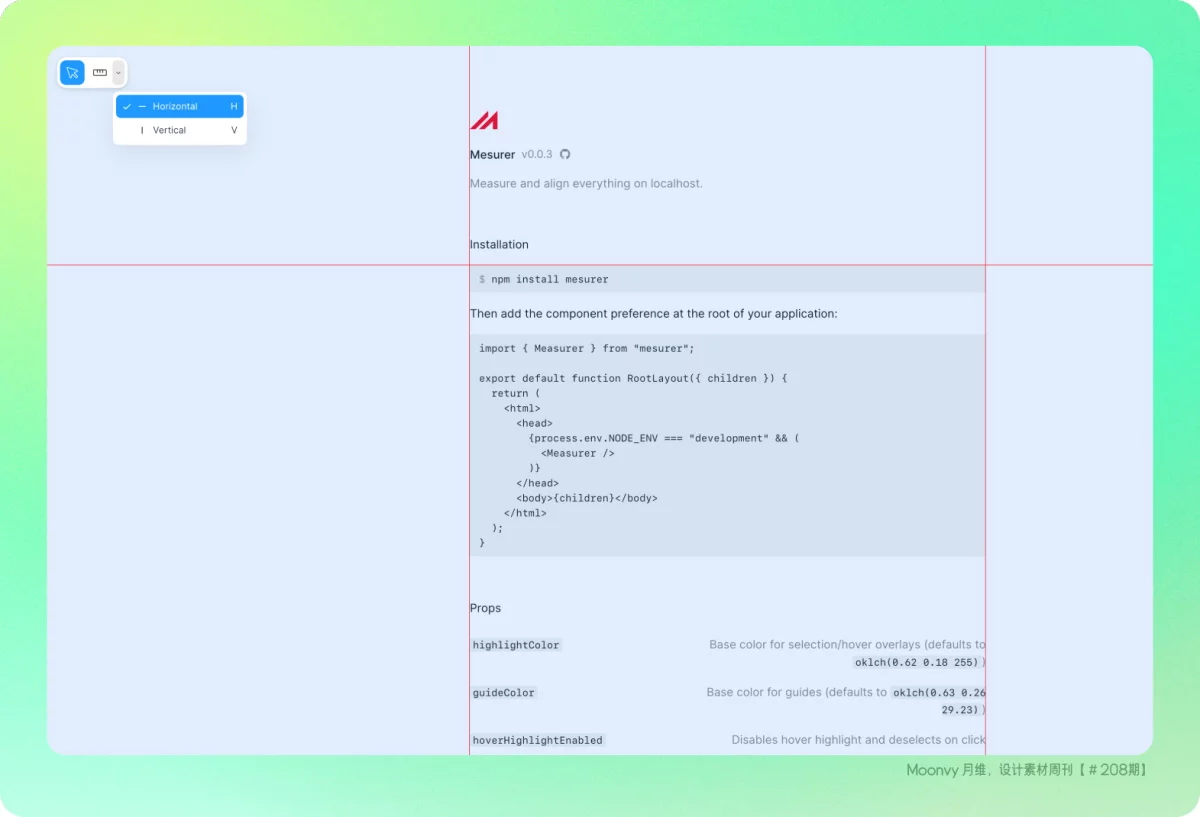Screen dimensions: 1200x817
Task: Click the Installation section heading
Action: point(499,244)
